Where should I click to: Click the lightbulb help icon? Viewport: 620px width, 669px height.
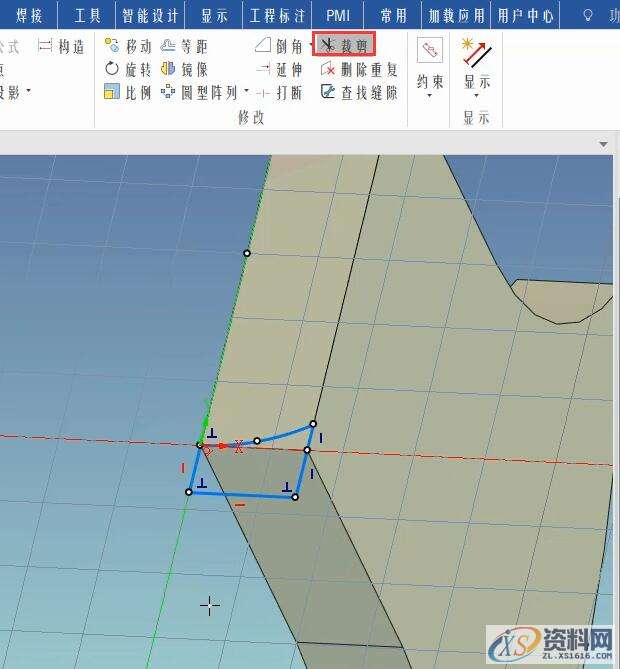[x=588, y=16]
